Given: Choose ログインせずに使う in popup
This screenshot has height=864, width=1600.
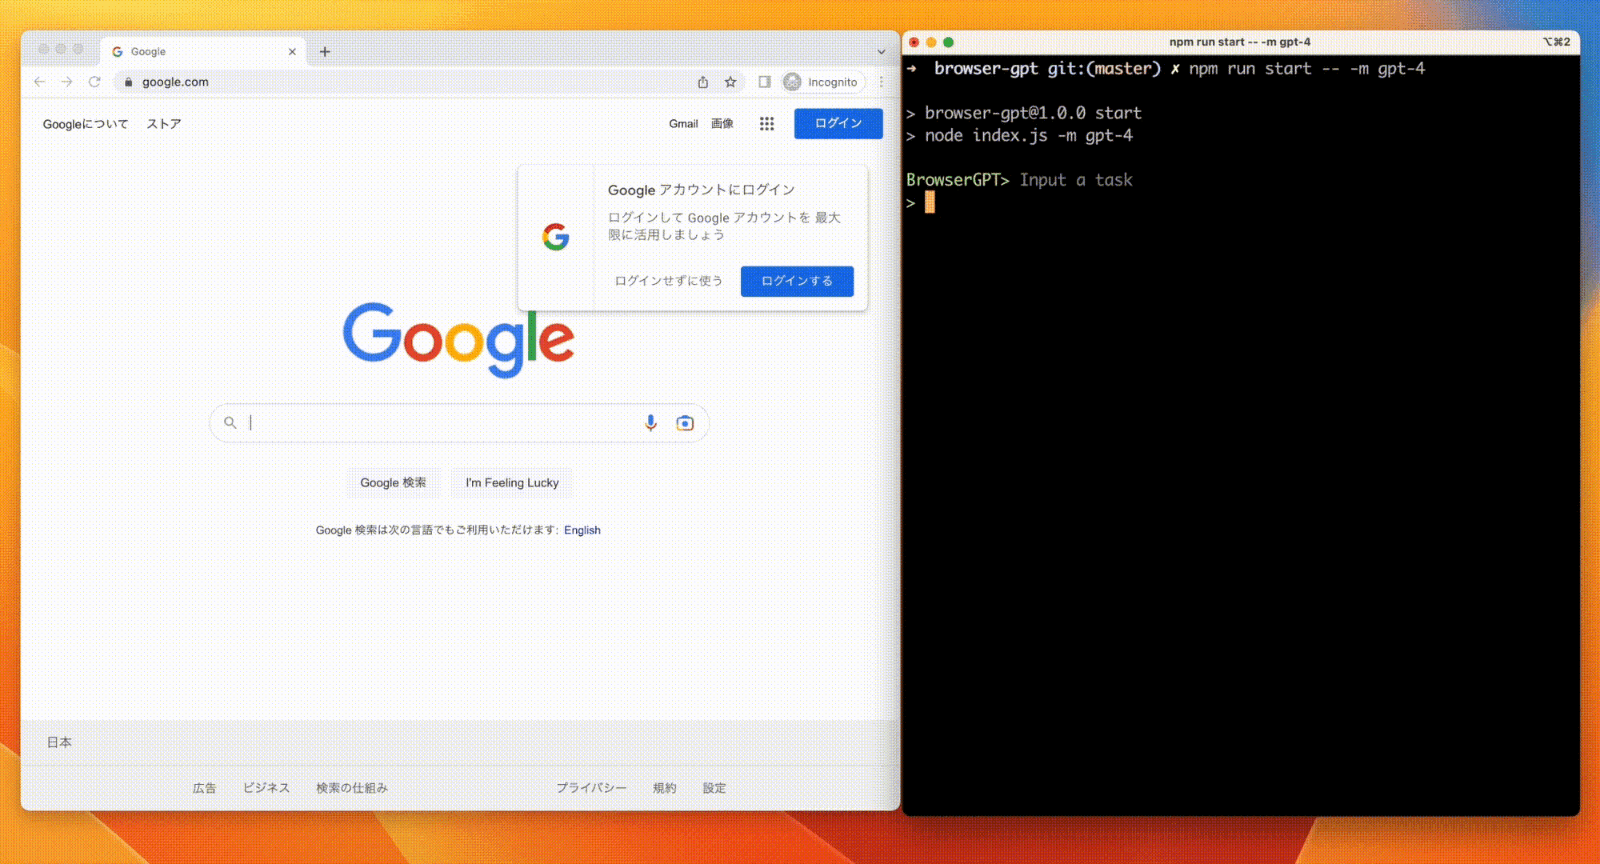Looking at the screenshot, I should point(668,281).
